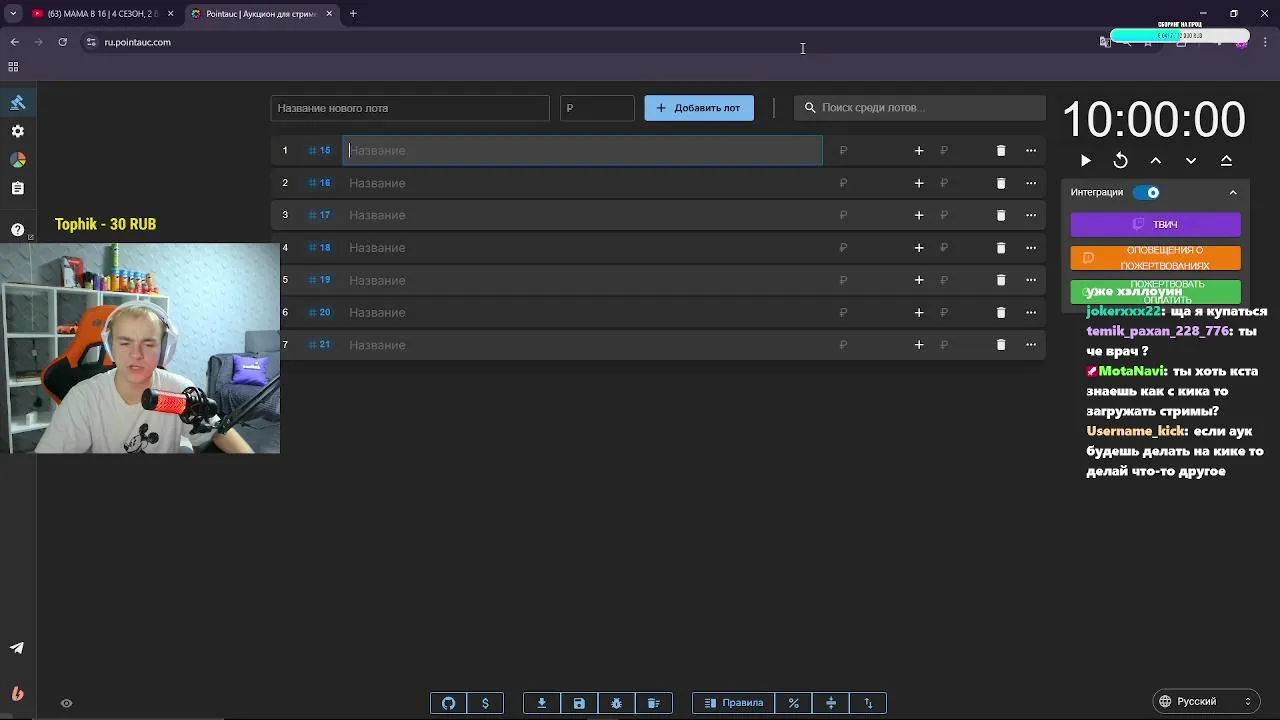This screenshot has width=1280, height=720.
Task: Open the browser three-dot menu
Action: click(1265, 42)
